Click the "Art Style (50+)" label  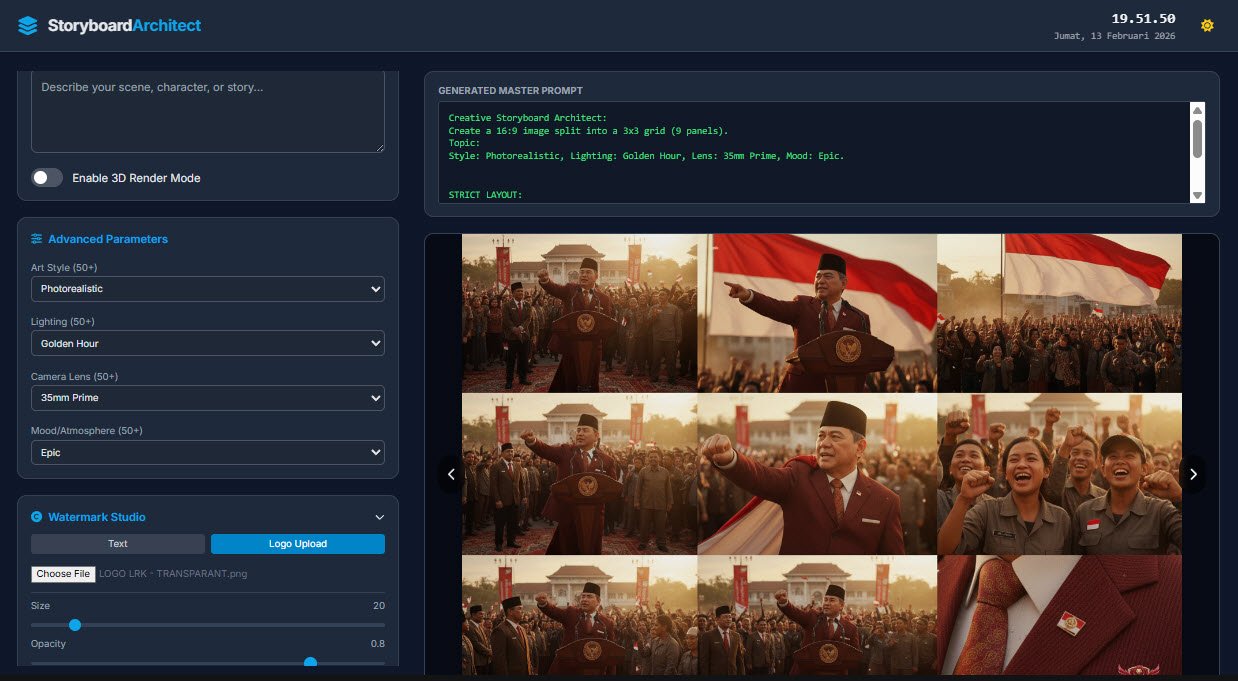(64, 268)
